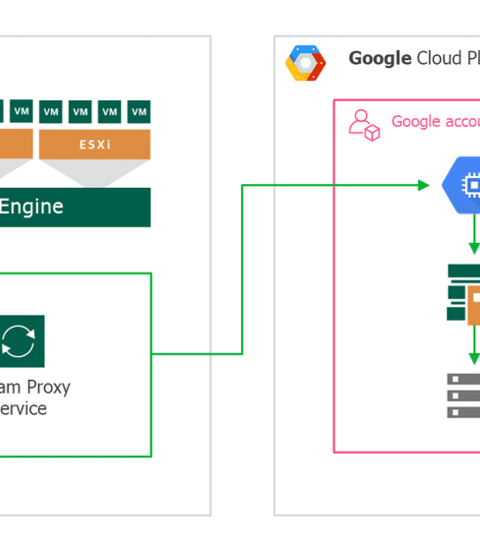Screen dimensions: 480x548
Task: Click the Veeam Proxy sync arrows icon
Action: click(19, 341)
